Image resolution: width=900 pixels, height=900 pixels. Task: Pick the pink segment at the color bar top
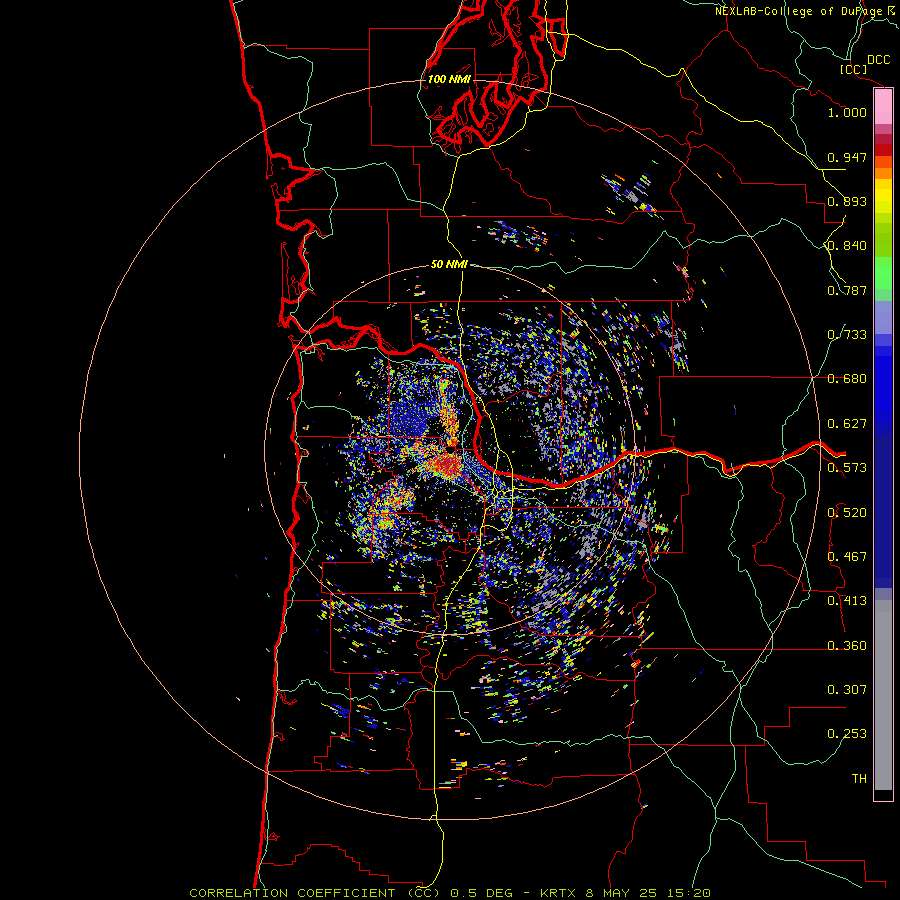coord(883,107)
